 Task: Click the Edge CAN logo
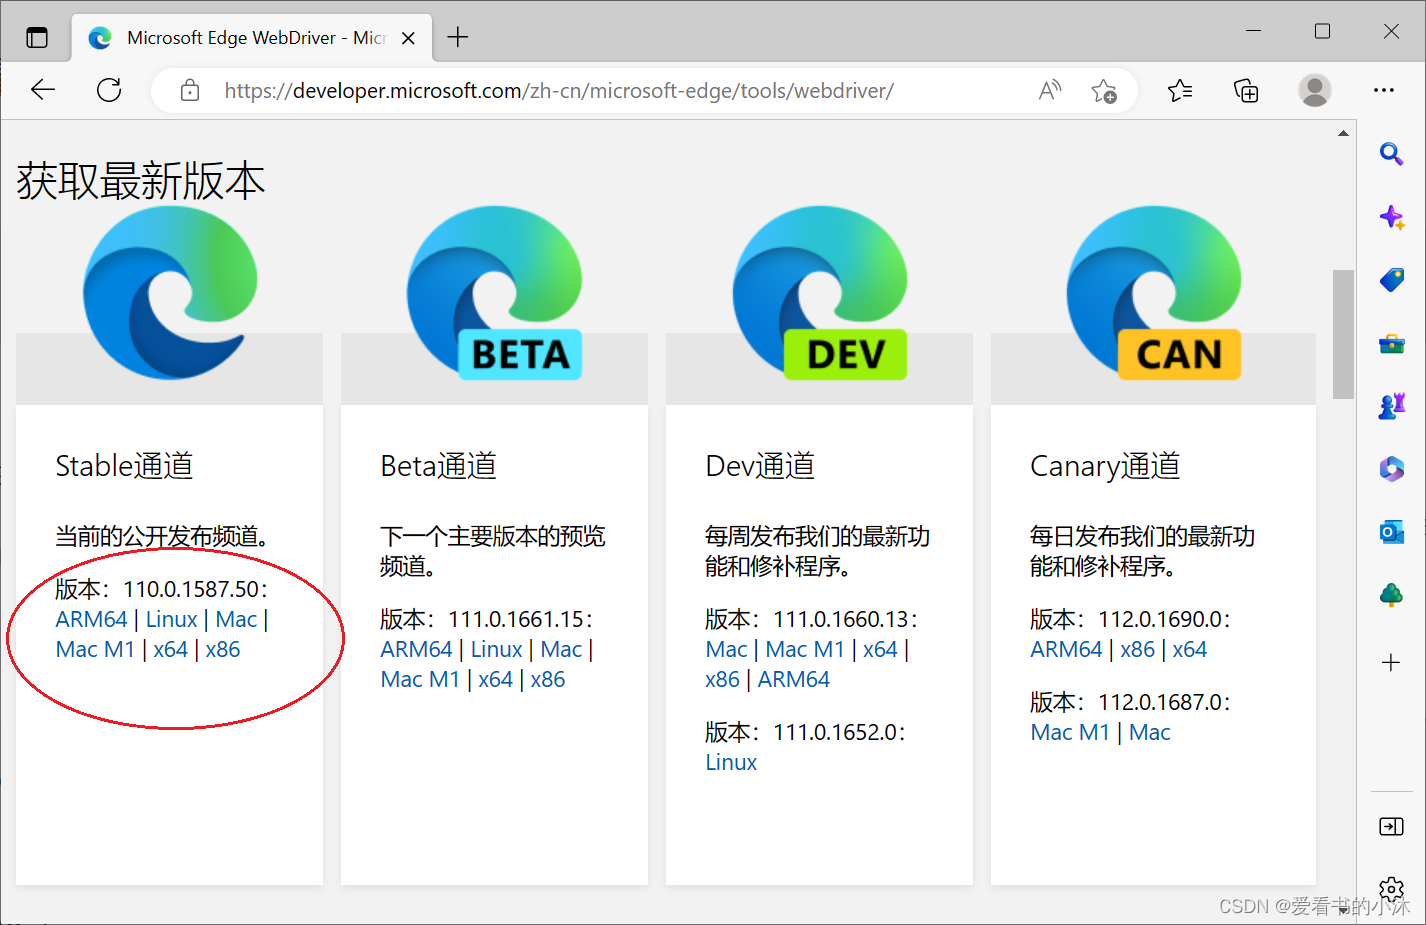point(1154,292)
